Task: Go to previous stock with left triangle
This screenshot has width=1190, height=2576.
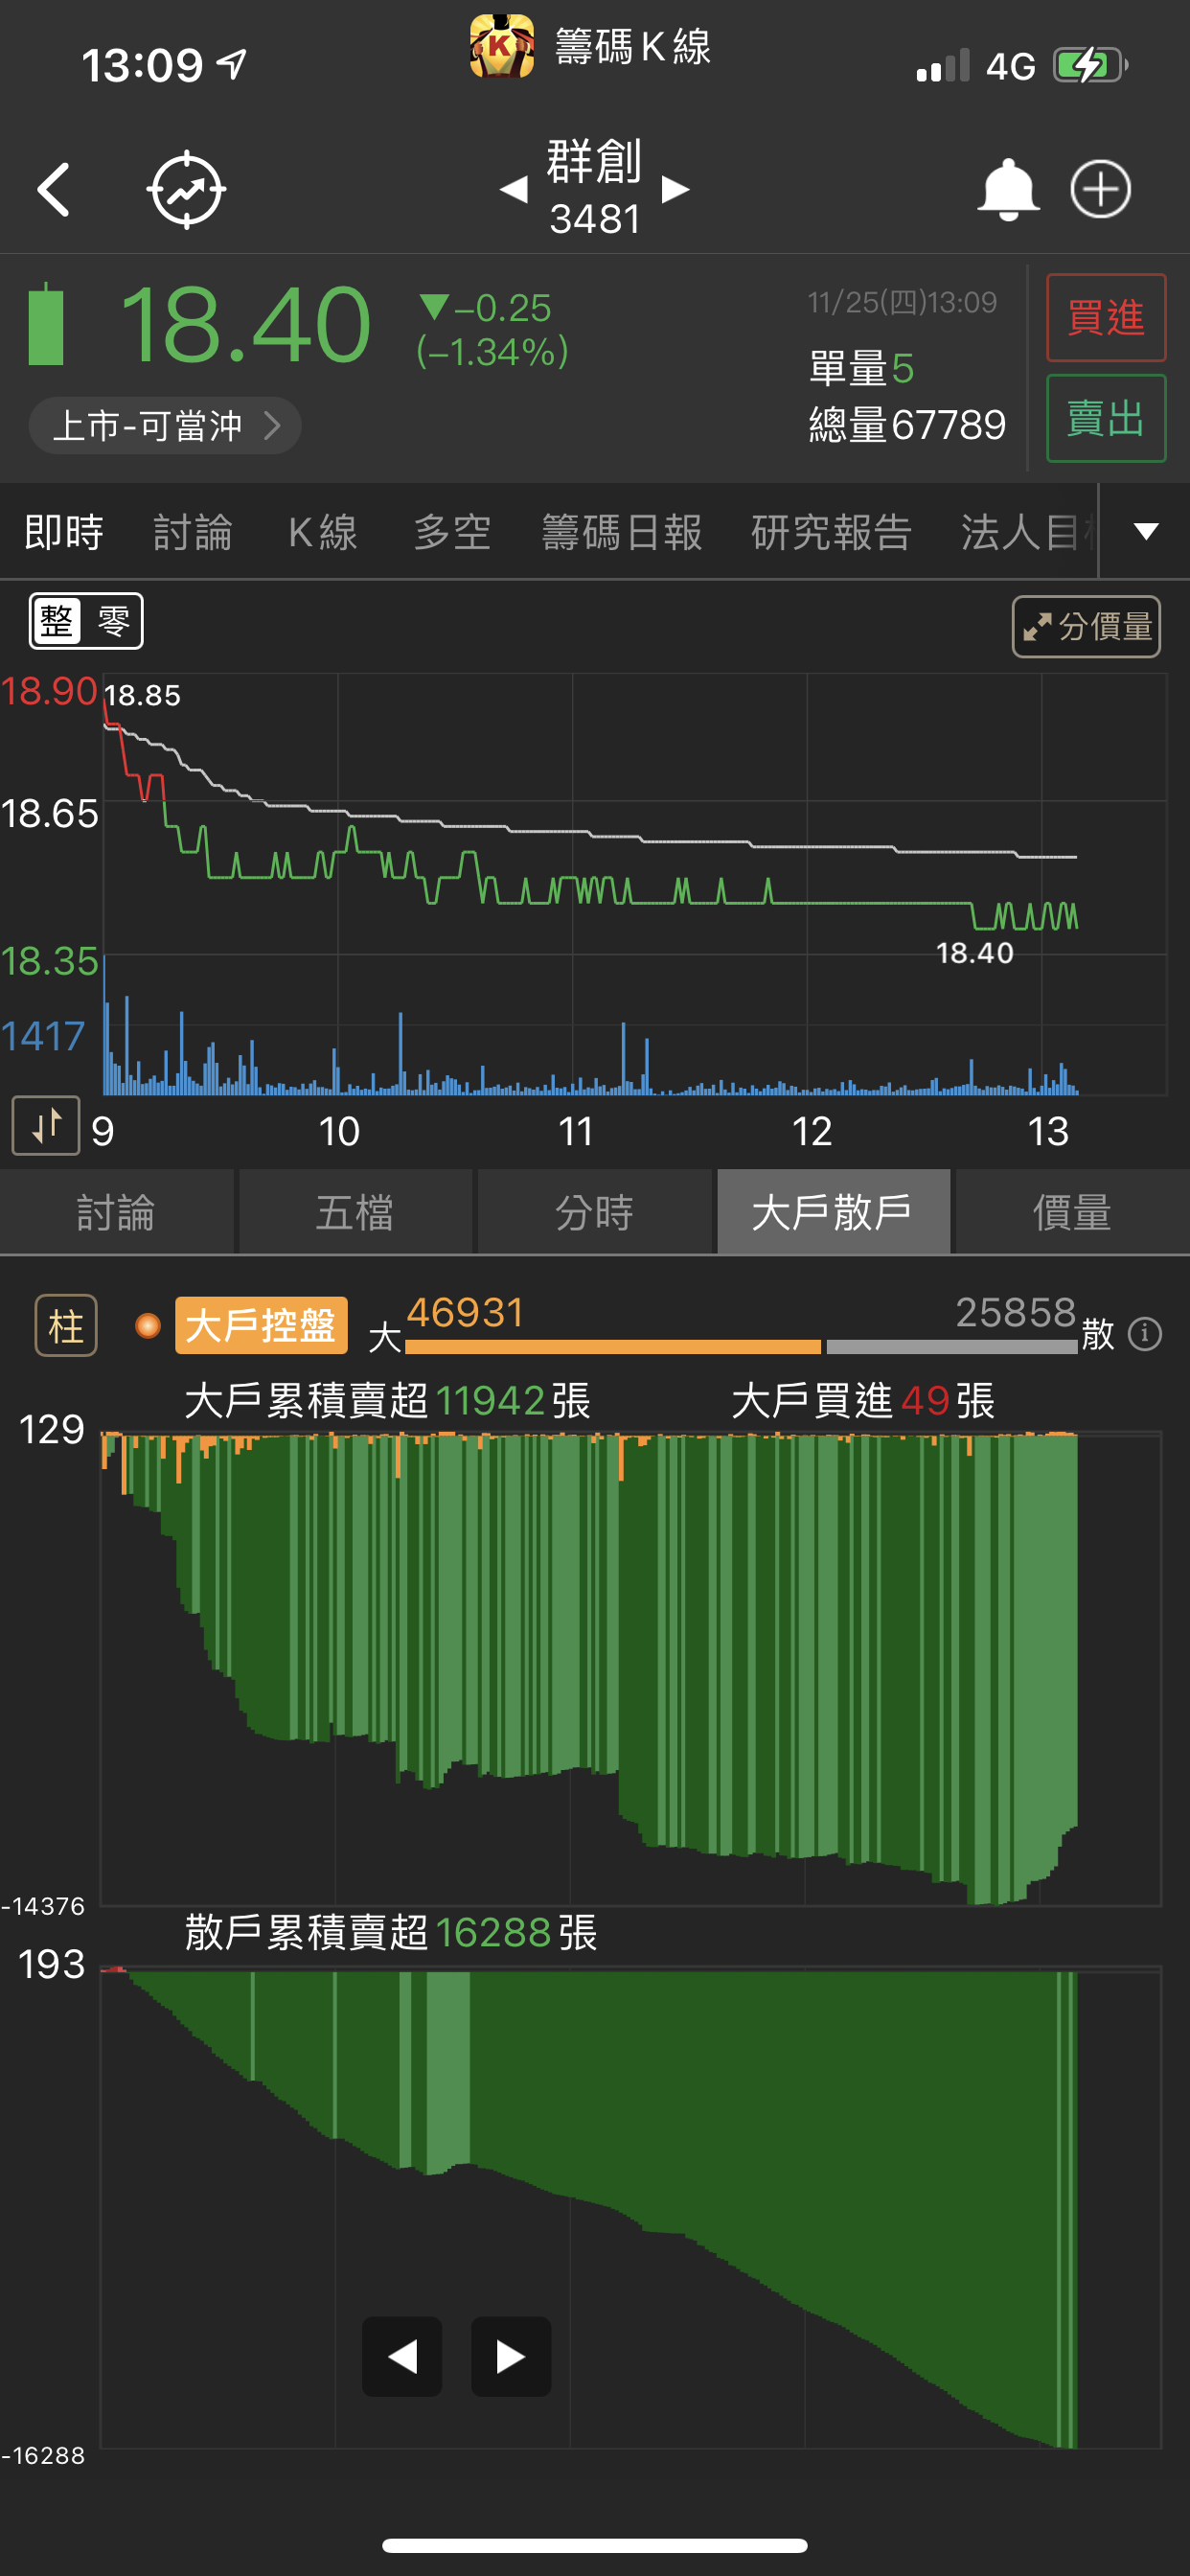Action: click(514, 189)
